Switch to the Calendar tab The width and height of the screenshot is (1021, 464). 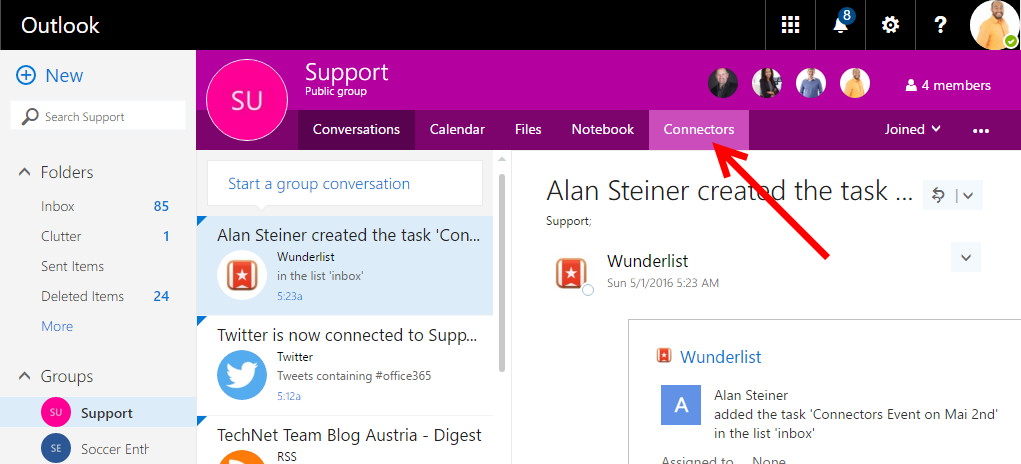coord(457,129)
